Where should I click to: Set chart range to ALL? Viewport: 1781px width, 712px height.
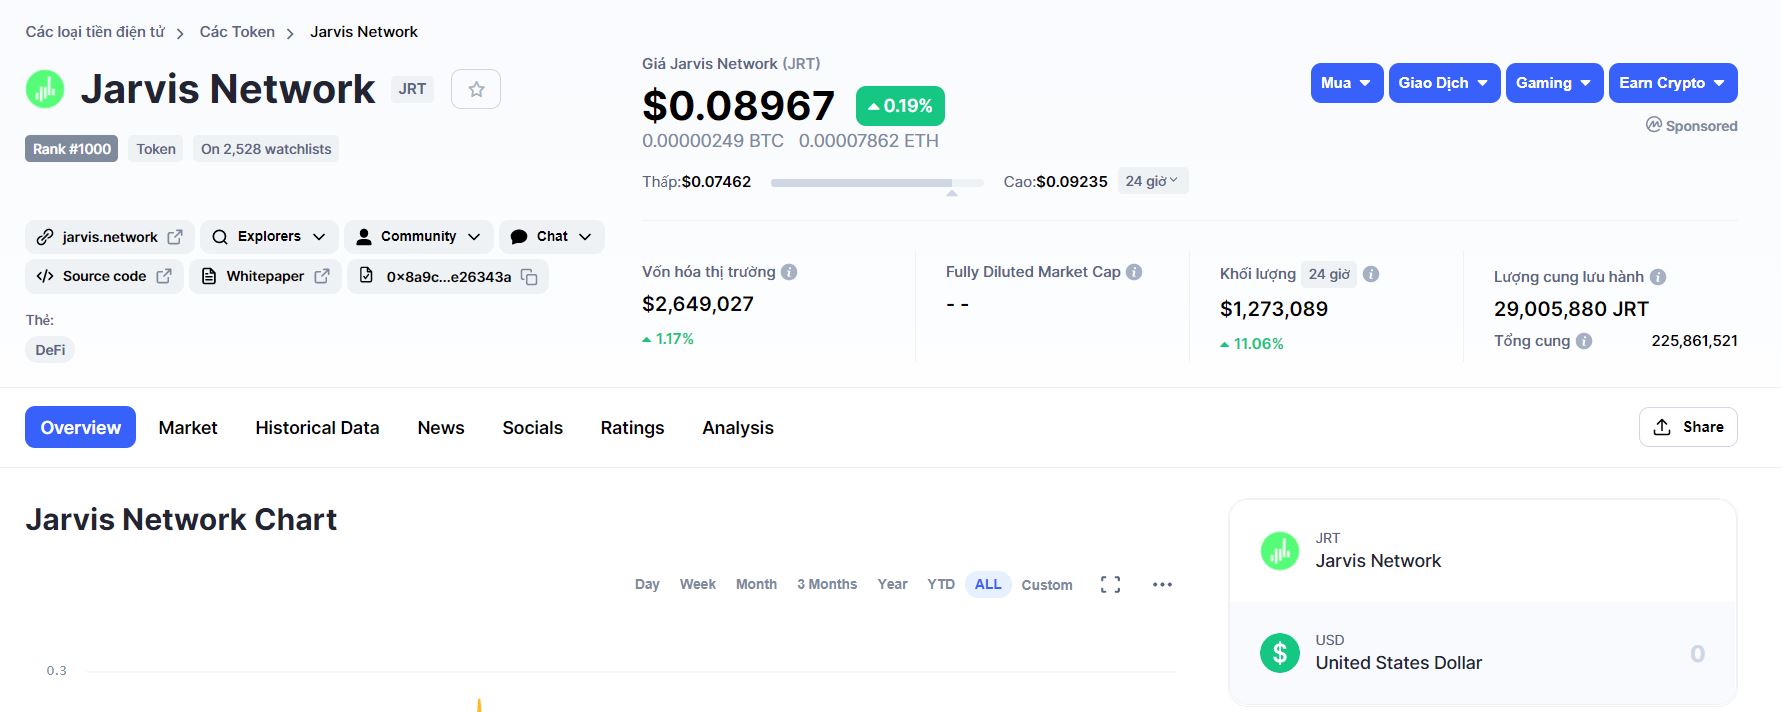988,584
